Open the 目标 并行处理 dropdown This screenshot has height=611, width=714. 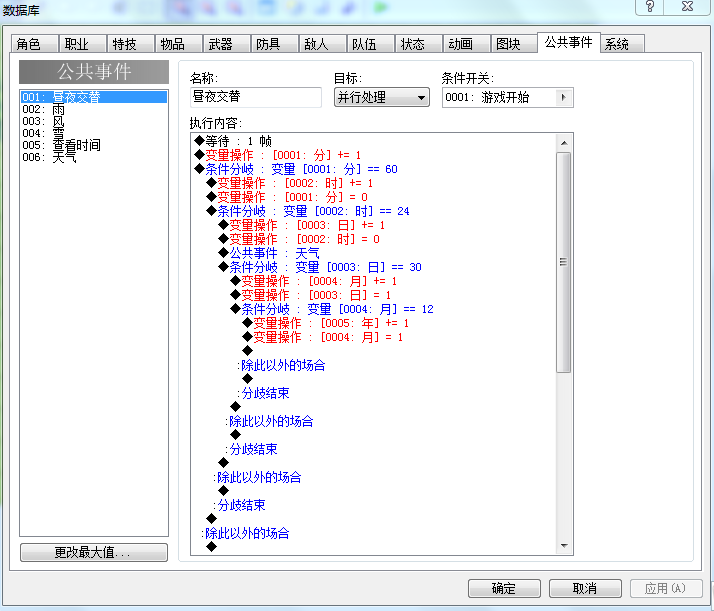pos(382,97)
